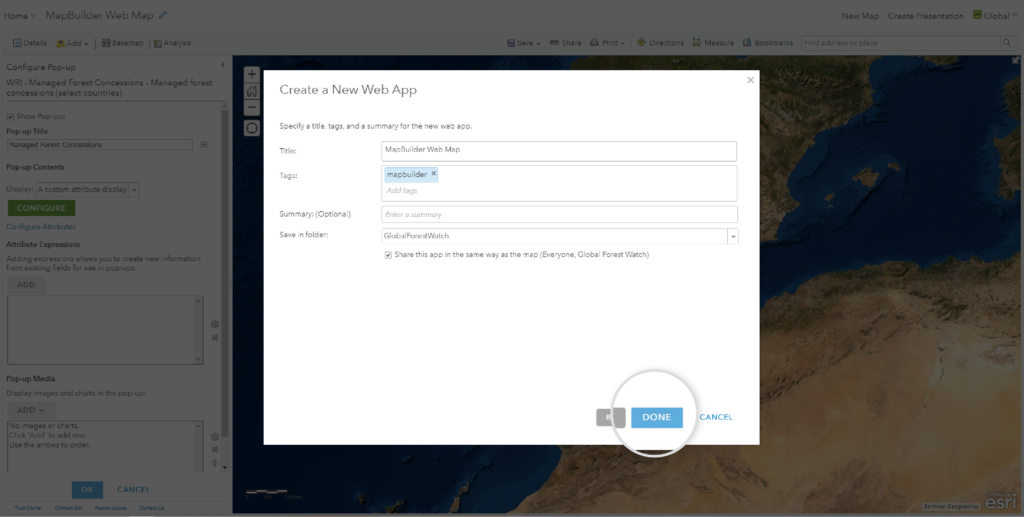The width and height of the screenshot is (1024, 517).
Task: Click the find my location icon
Action: pos(251,128)
